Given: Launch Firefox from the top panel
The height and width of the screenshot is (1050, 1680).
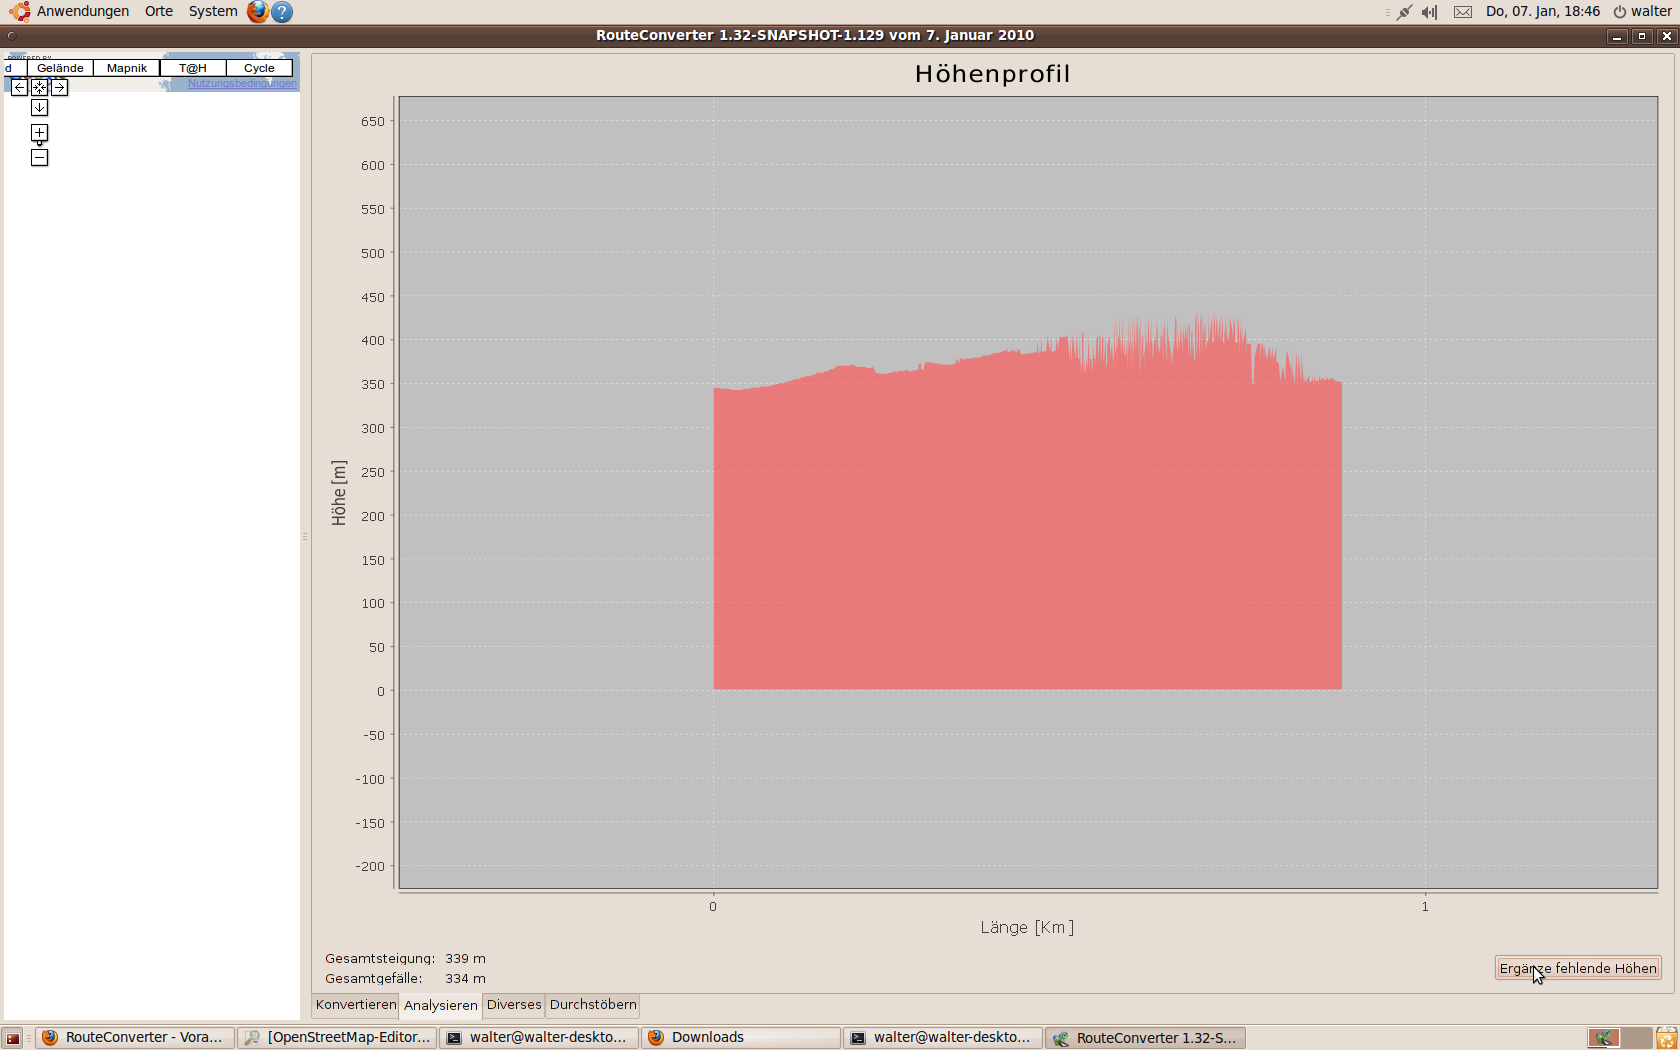Looking at the screenshot, I should 257,12.
